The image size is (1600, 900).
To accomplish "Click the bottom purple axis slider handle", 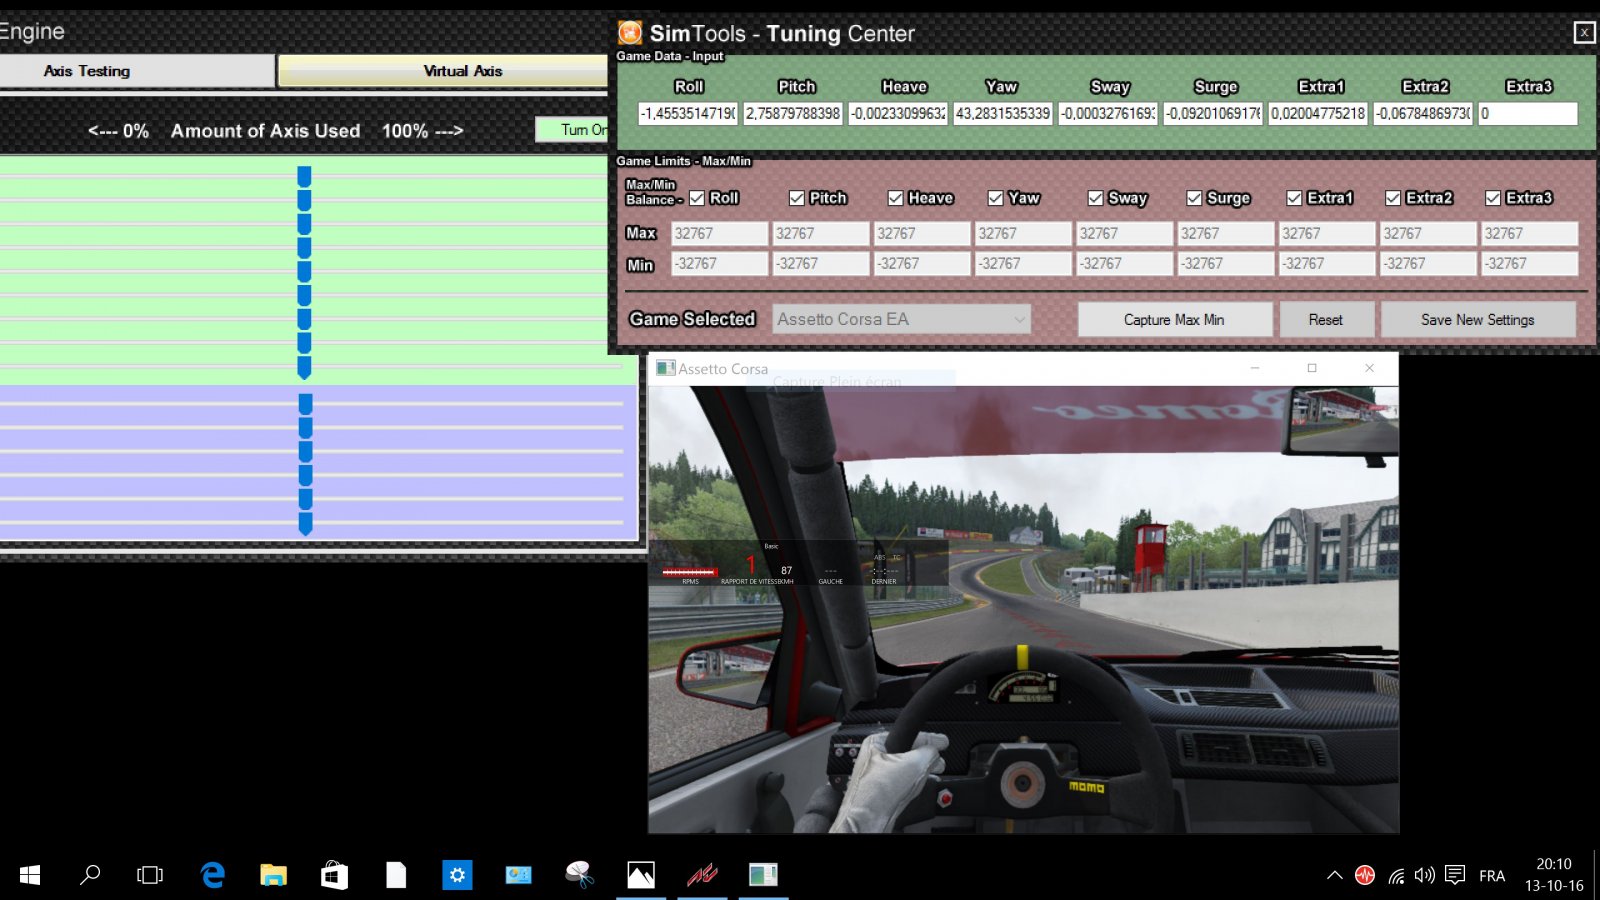I will (305, 523).
